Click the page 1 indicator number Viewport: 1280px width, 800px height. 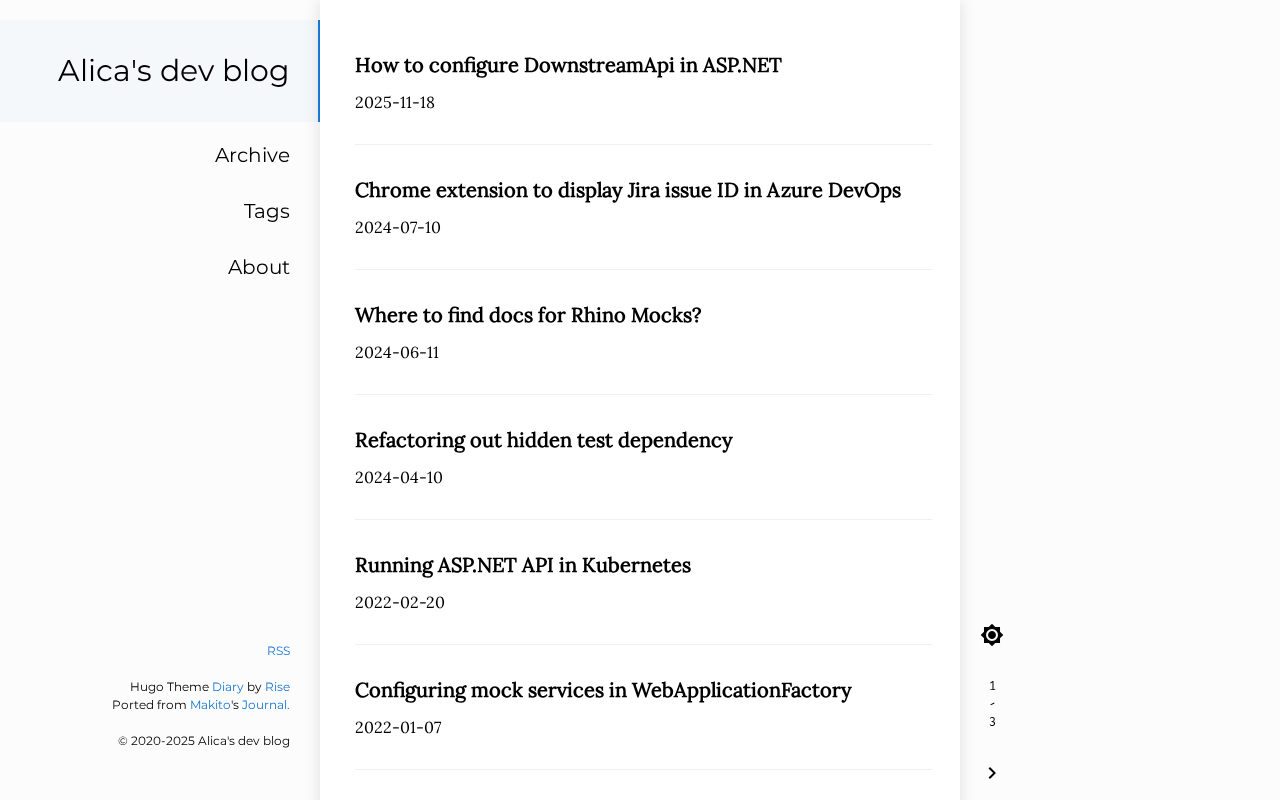[992, 686]
